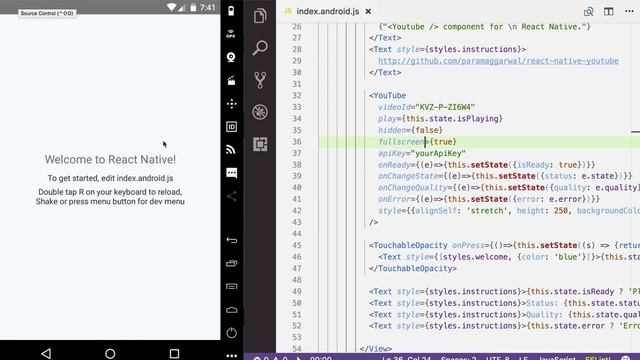
Task: Click the emulator toolbar recent apps button
Action: [231, 263]
